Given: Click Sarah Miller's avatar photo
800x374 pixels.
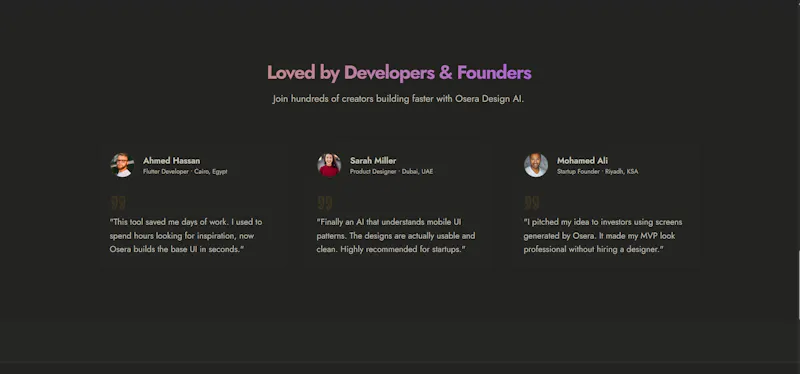Looking at the screenshot, I should pos(329,165).
